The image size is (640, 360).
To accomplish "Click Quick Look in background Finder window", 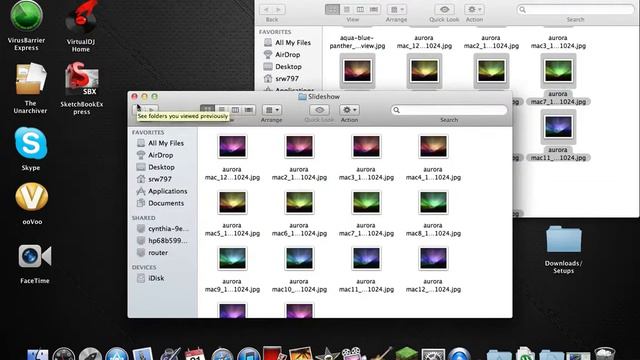I will coord(444,9).
